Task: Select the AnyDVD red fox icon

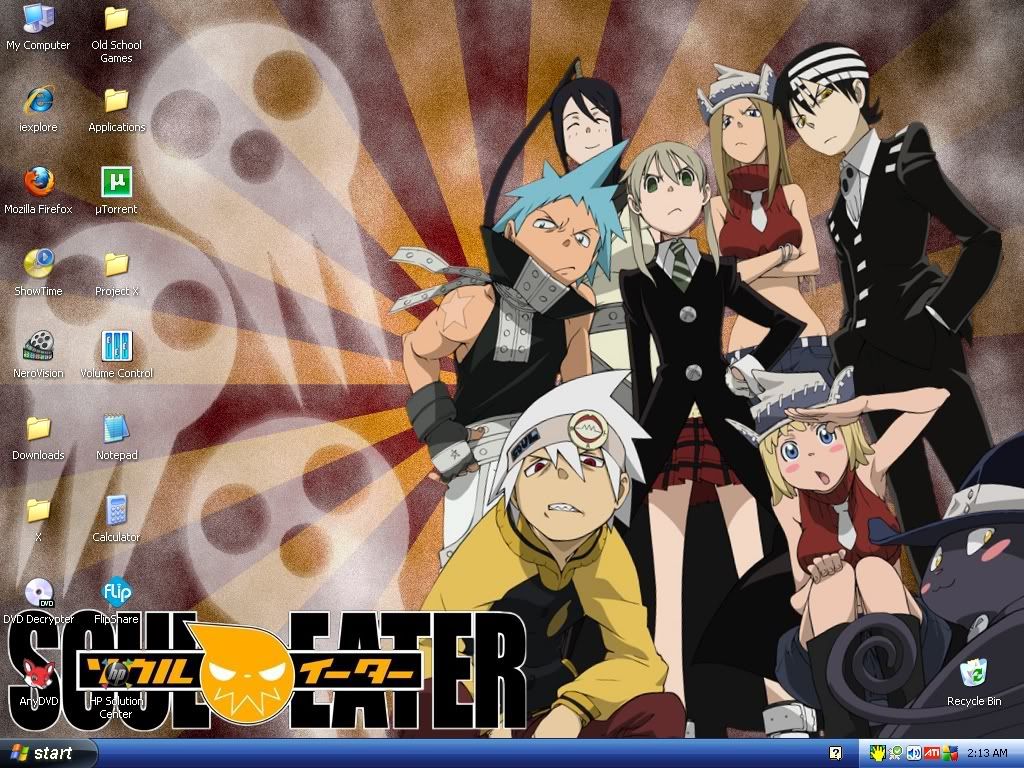Action: click(38, 674)
